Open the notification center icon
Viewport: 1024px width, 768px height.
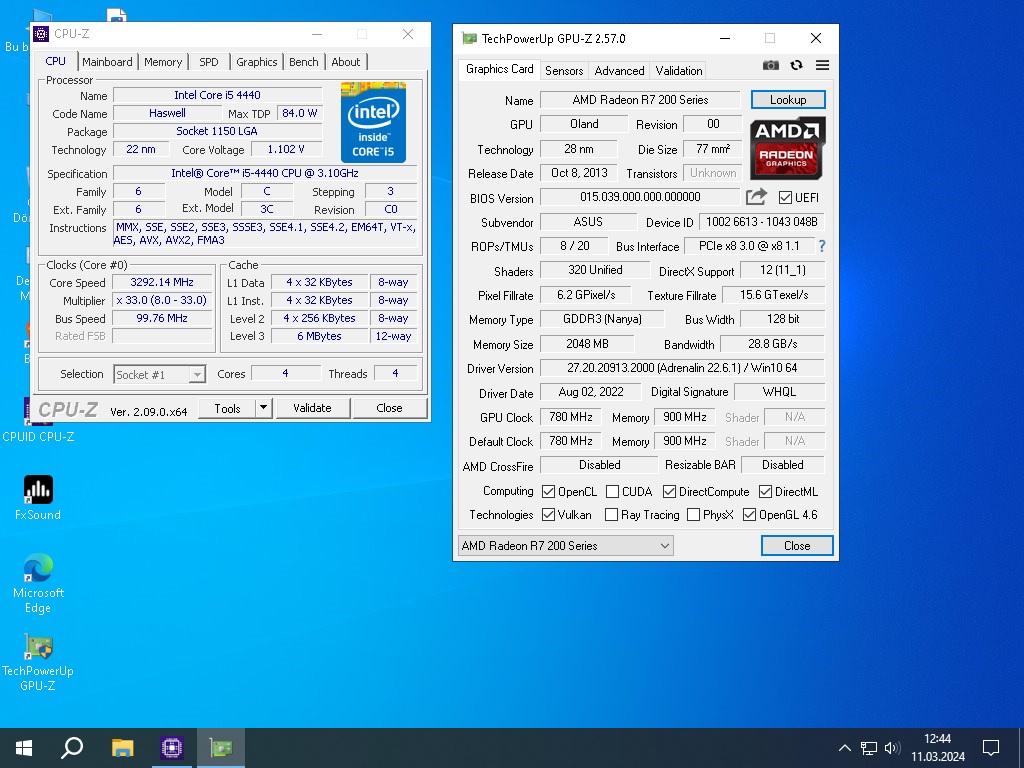coord(991,748)
